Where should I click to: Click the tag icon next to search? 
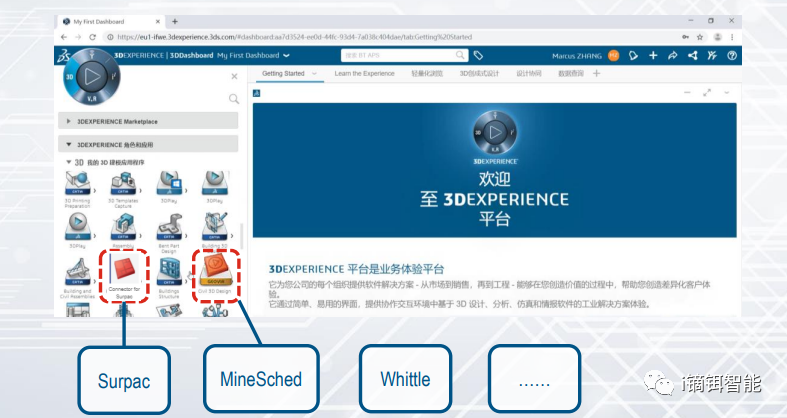(479, 55)
